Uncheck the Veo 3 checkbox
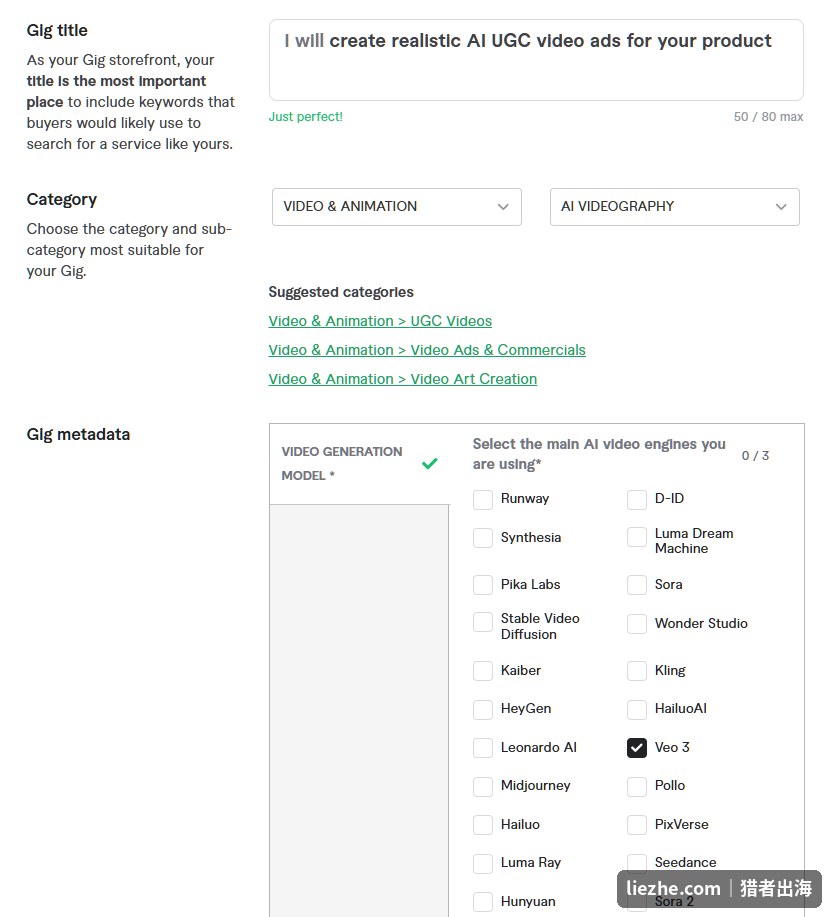 pos(637,747)
